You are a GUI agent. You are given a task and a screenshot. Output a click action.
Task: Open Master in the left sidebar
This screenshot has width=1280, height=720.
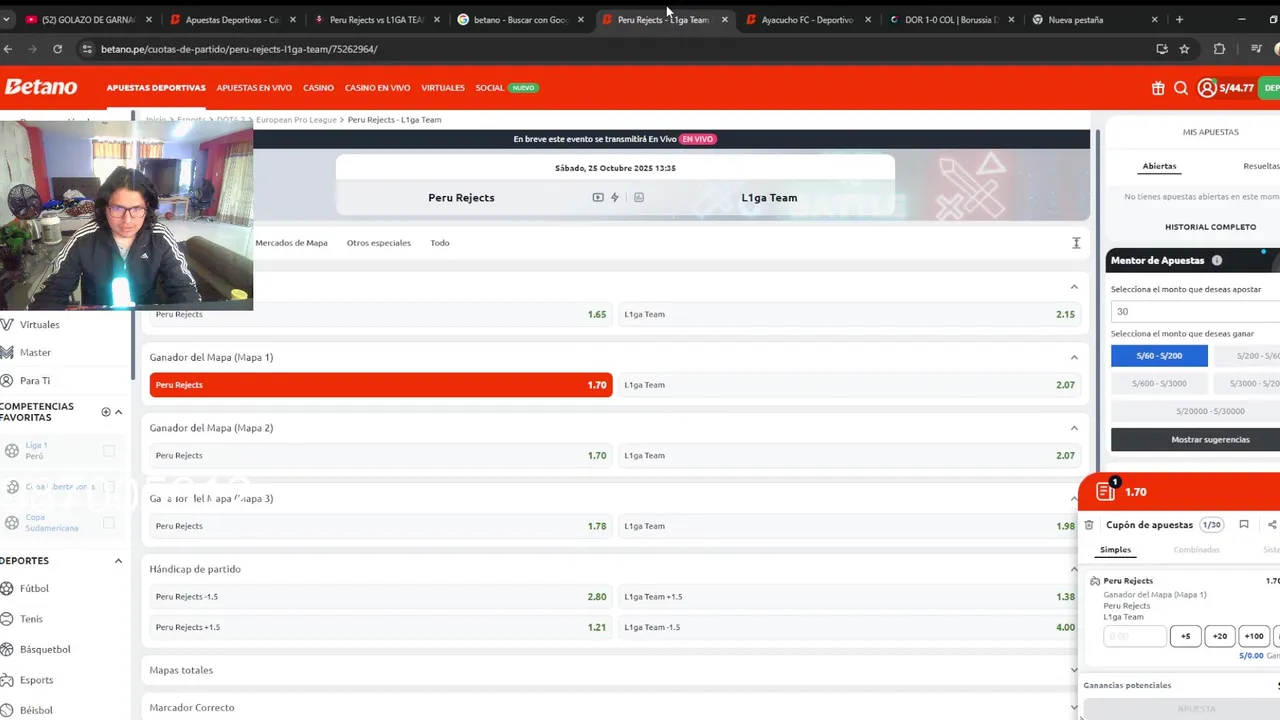click(35, 352)
